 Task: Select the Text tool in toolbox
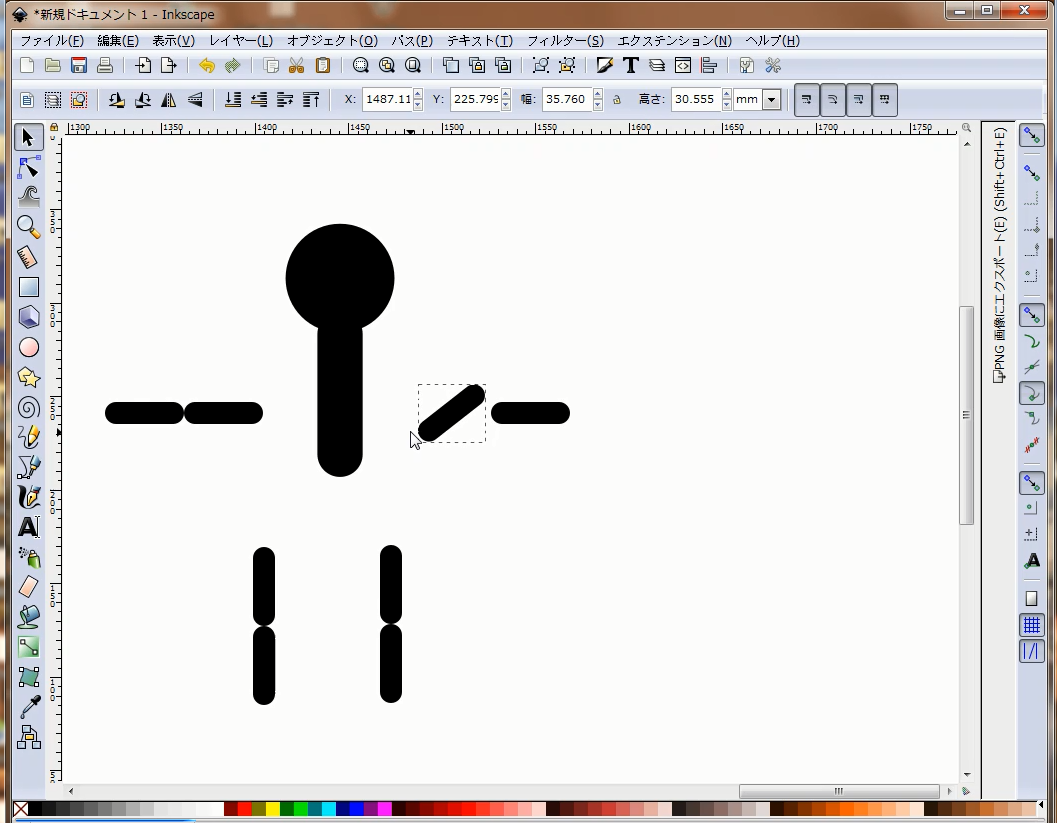pyautogui.click(x=29, y=527)
